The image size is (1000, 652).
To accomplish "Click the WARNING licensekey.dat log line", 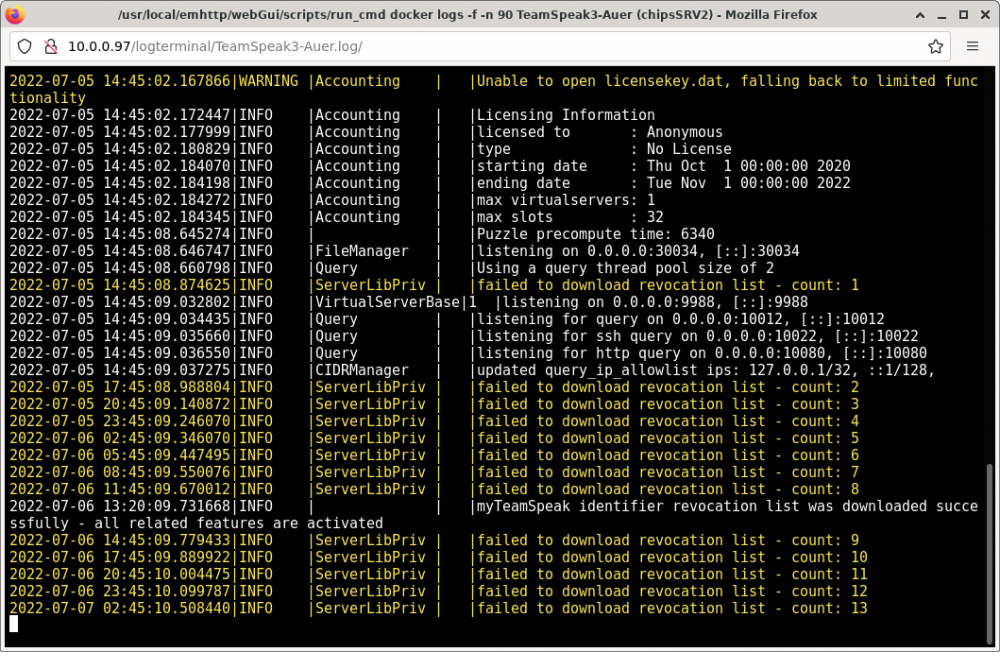I will point(494,89).
